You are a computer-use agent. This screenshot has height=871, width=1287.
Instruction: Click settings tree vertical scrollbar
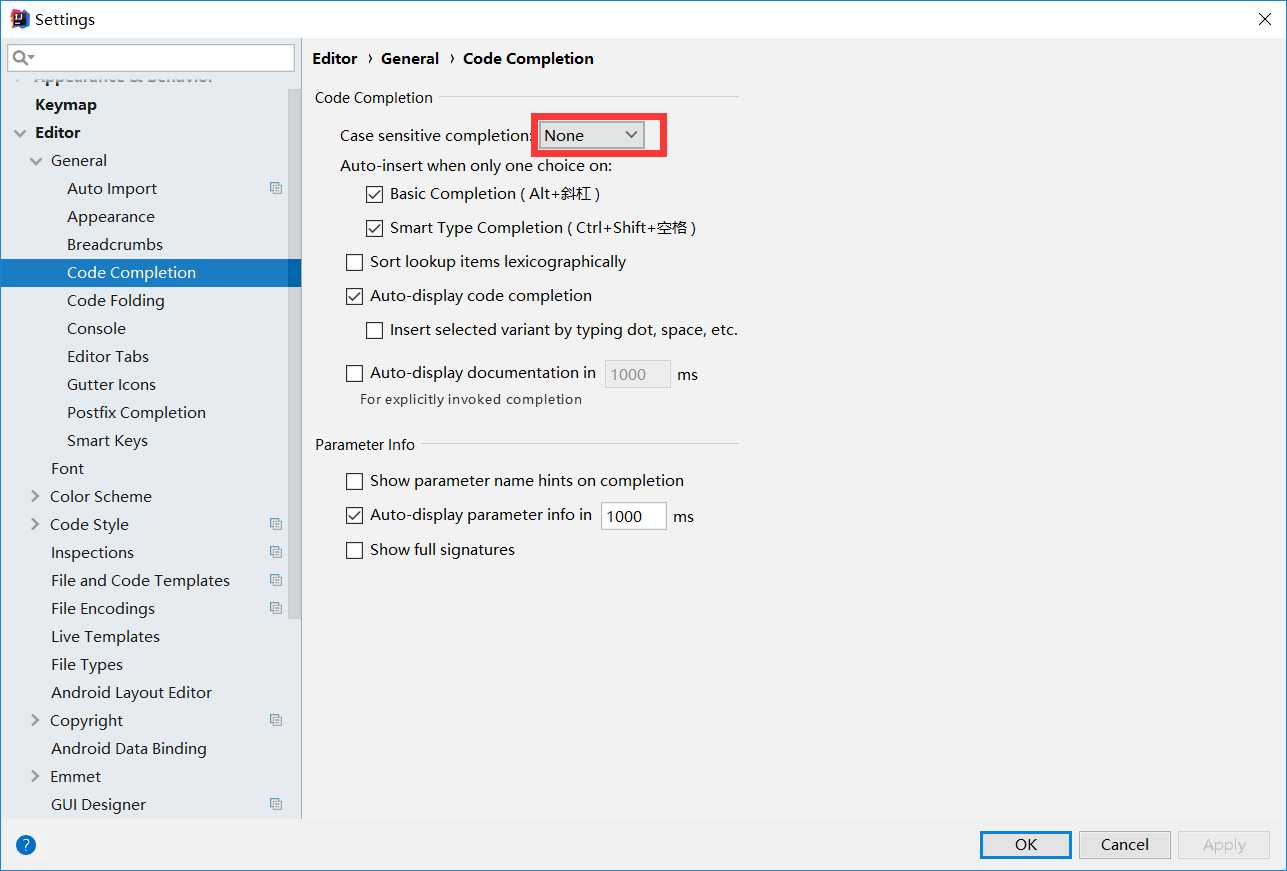pyautogui.click(x=294, y=355)
